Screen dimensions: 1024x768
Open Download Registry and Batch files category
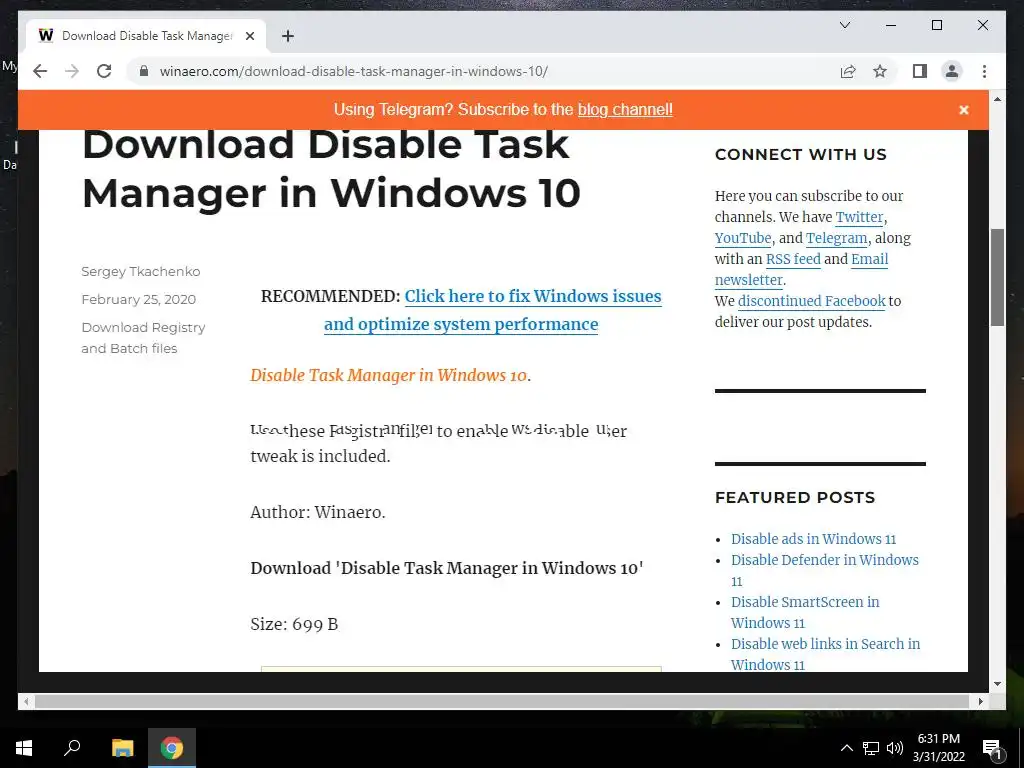click(x=143, y=338)
